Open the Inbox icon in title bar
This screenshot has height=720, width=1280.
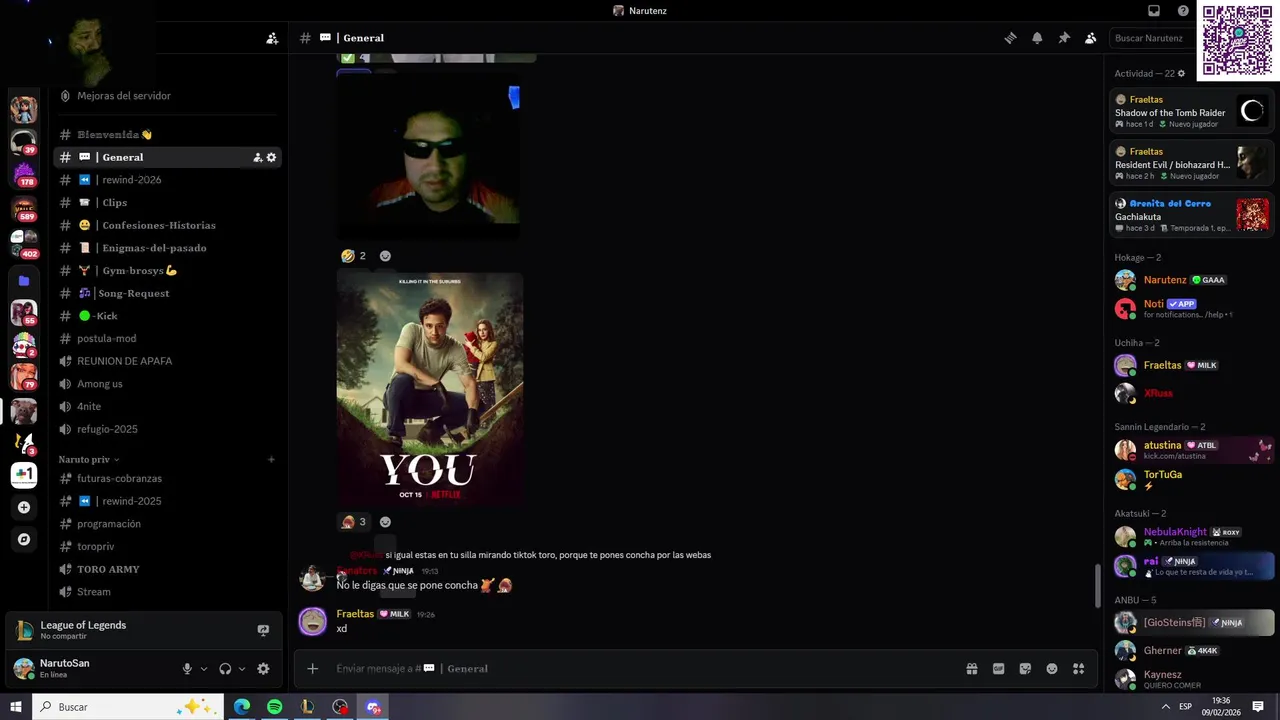coord(1154,11)
